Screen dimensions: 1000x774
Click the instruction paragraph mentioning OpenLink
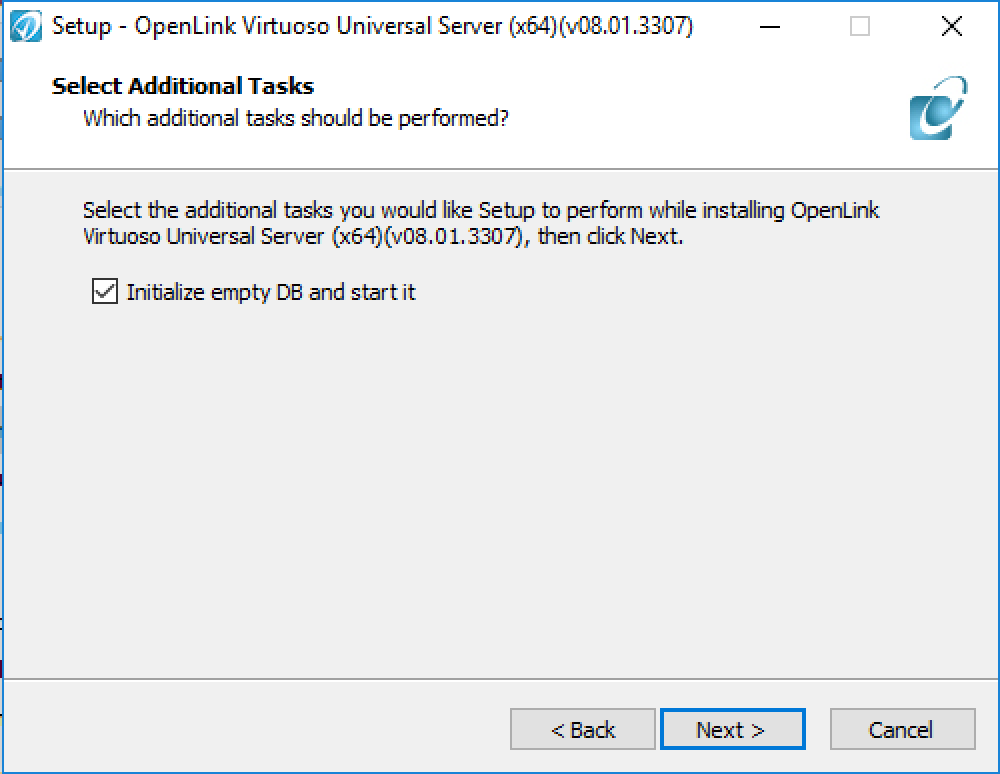482,223
